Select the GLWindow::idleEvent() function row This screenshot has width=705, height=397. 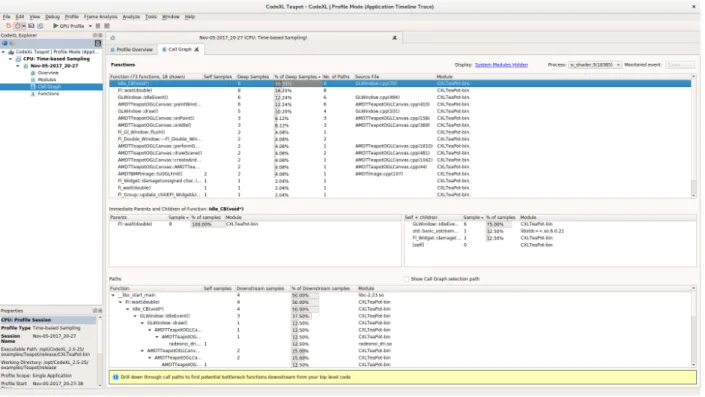(400, 97)
